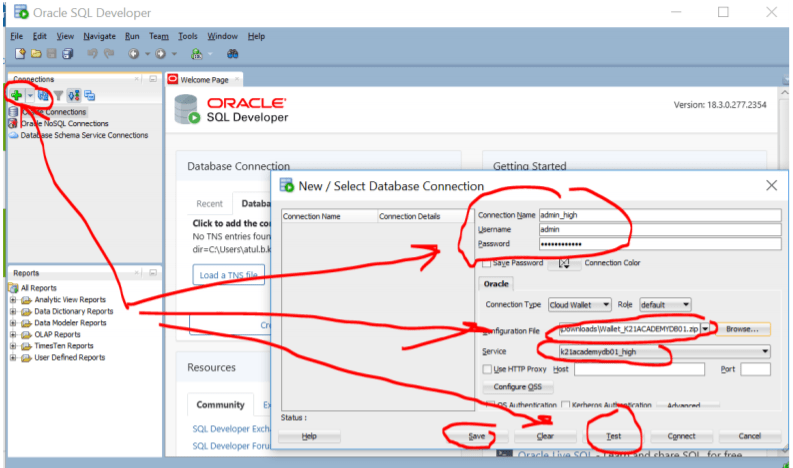Click the Save button in dialog
Viewport: 793px width, 468px height.
[x=476, y=436]
